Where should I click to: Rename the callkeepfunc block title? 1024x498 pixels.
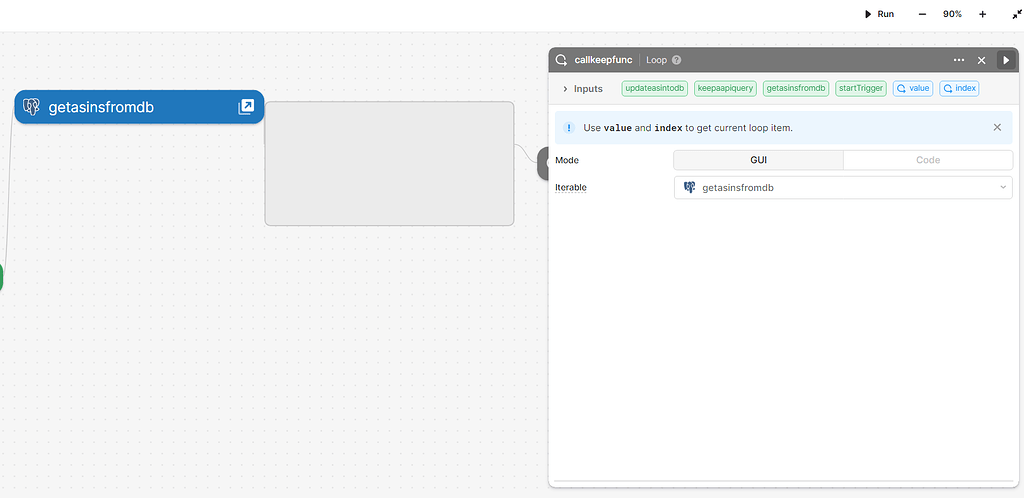point(603,60)
